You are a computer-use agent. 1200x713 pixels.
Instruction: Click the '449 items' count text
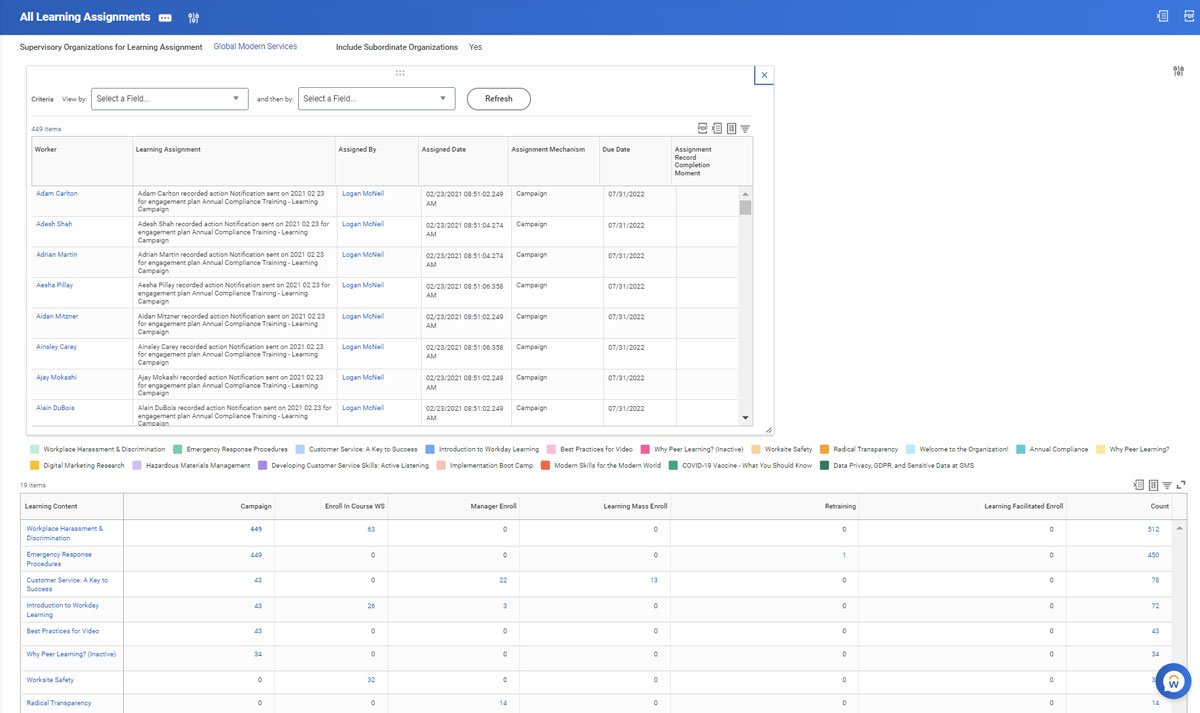coord(46,129)
